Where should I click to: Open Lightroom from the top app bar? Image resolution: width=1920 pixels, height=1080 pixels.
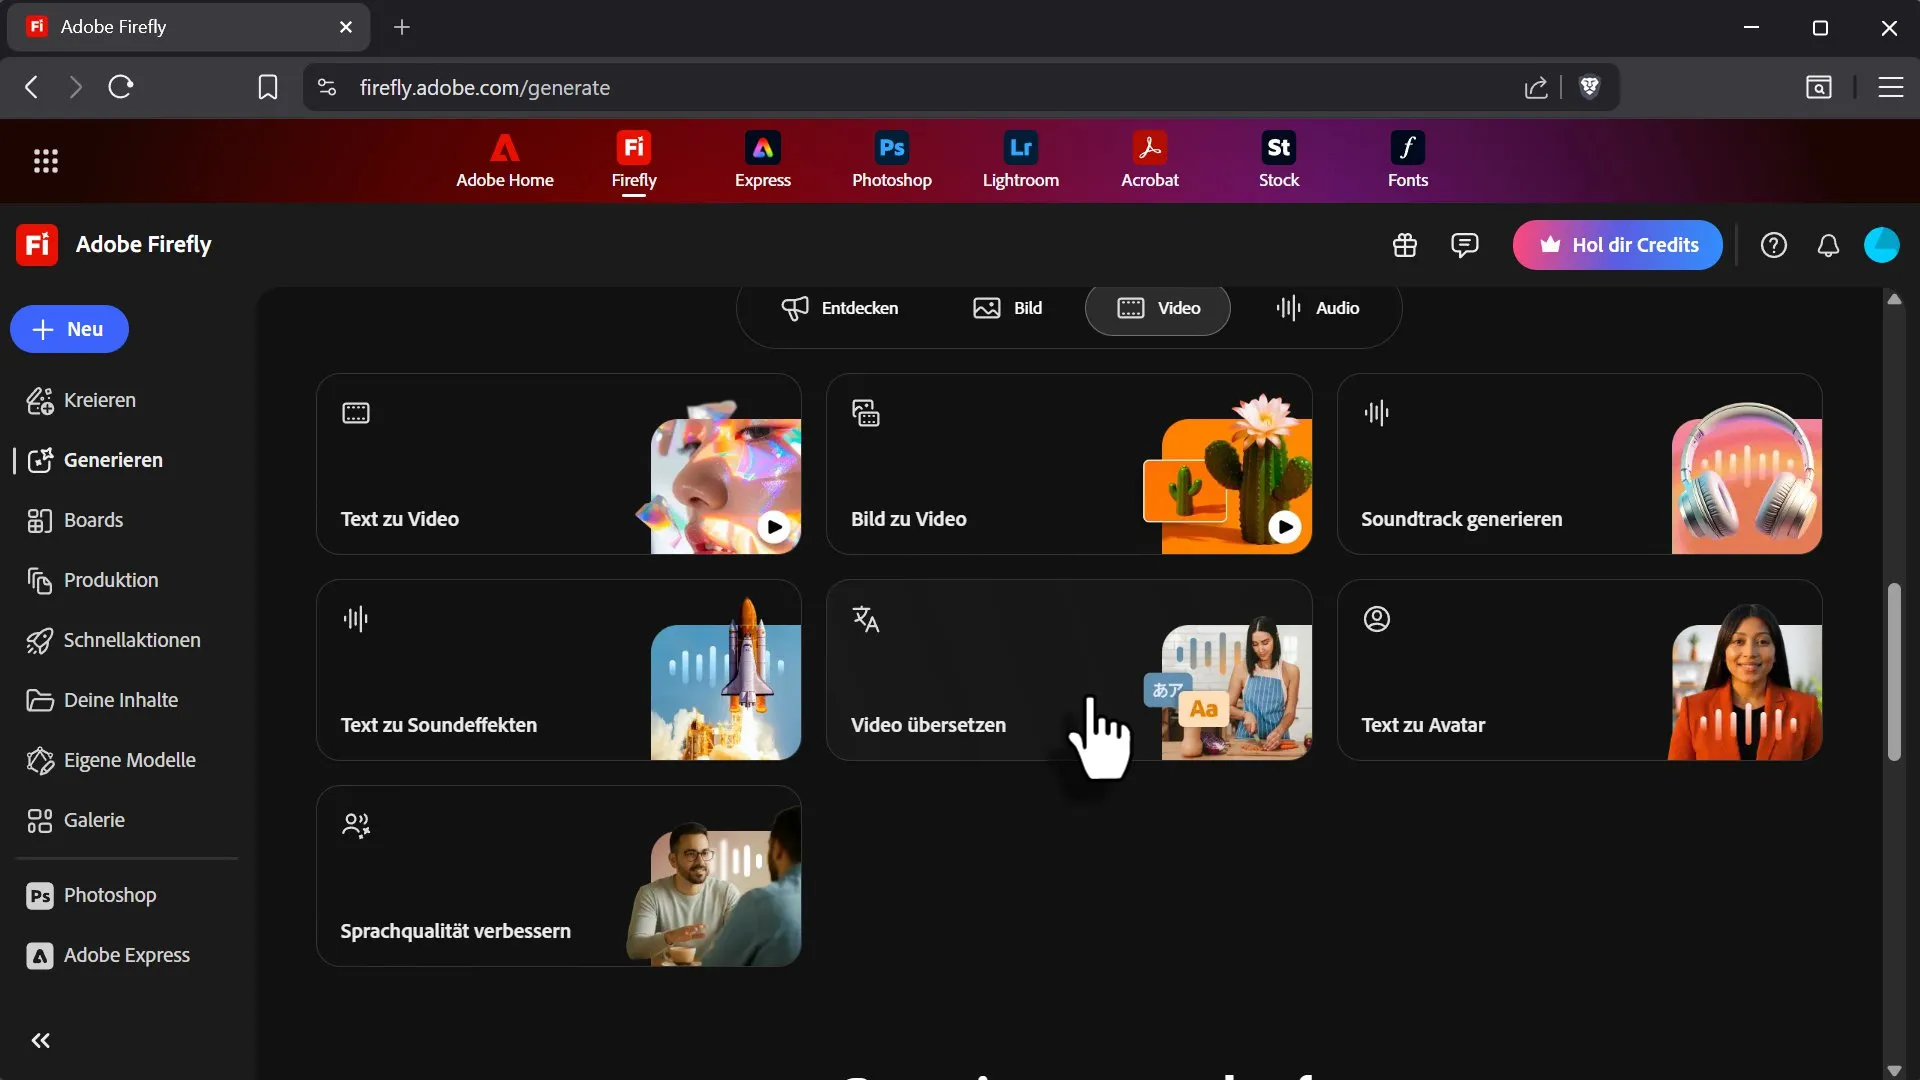pos(1020,160)
